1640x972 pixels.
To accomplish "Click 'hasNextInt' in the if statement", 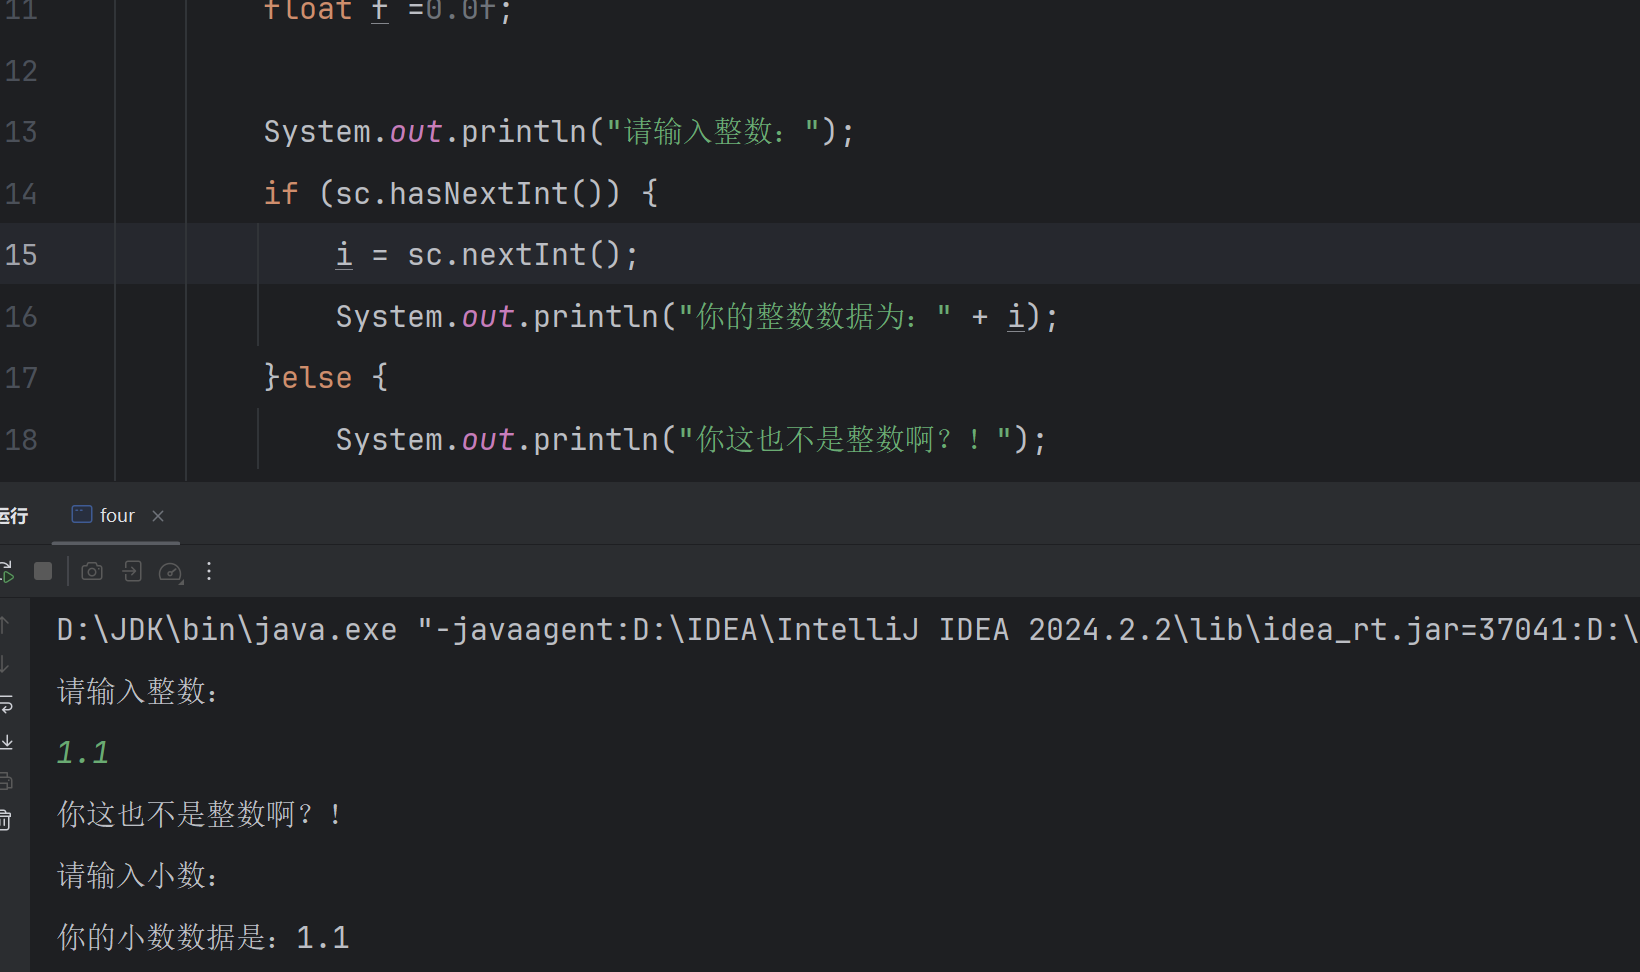I will 479,193.
